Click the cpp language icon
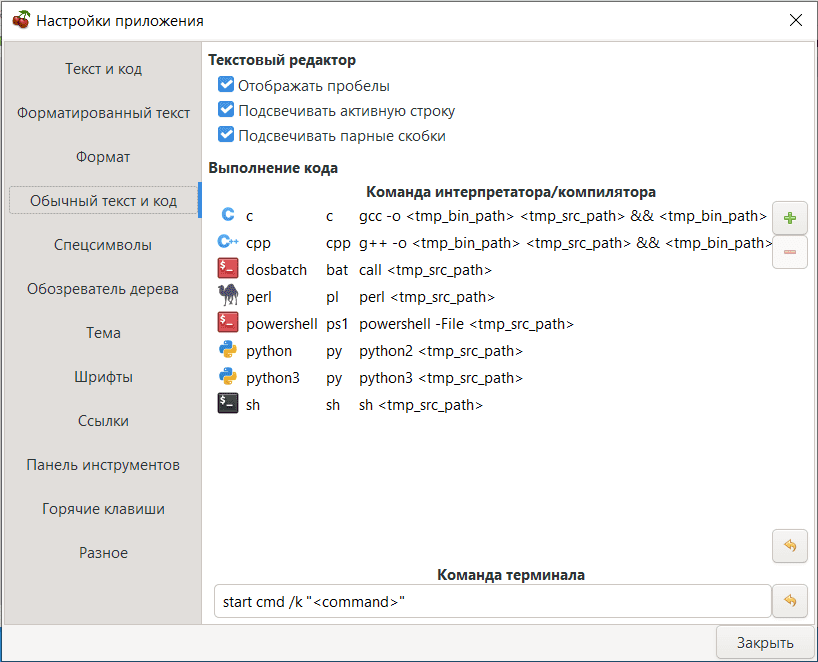The width and height of the screenshot is (818, 662). (x=228, y=243)
